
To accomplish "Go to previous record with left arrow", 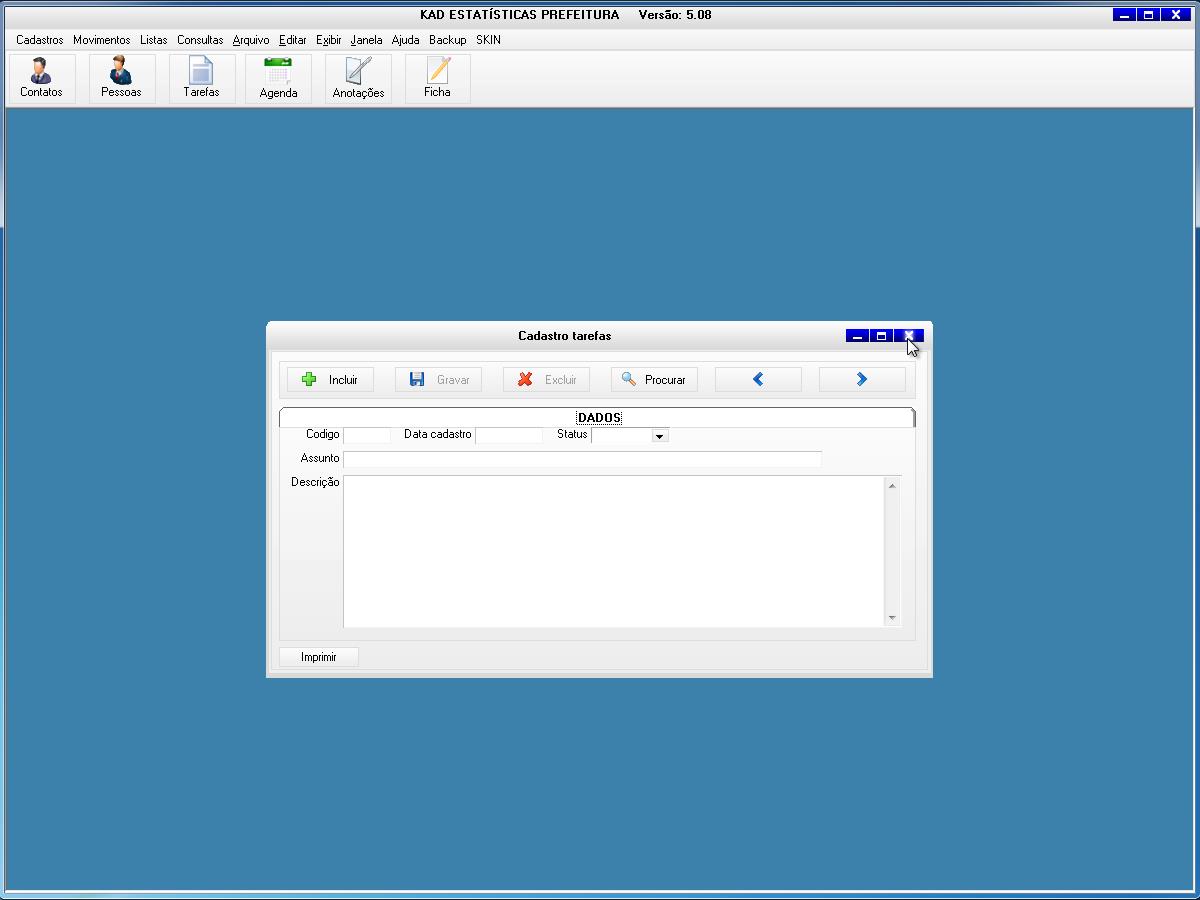I will pyautogui.click(x=758, y=380).
